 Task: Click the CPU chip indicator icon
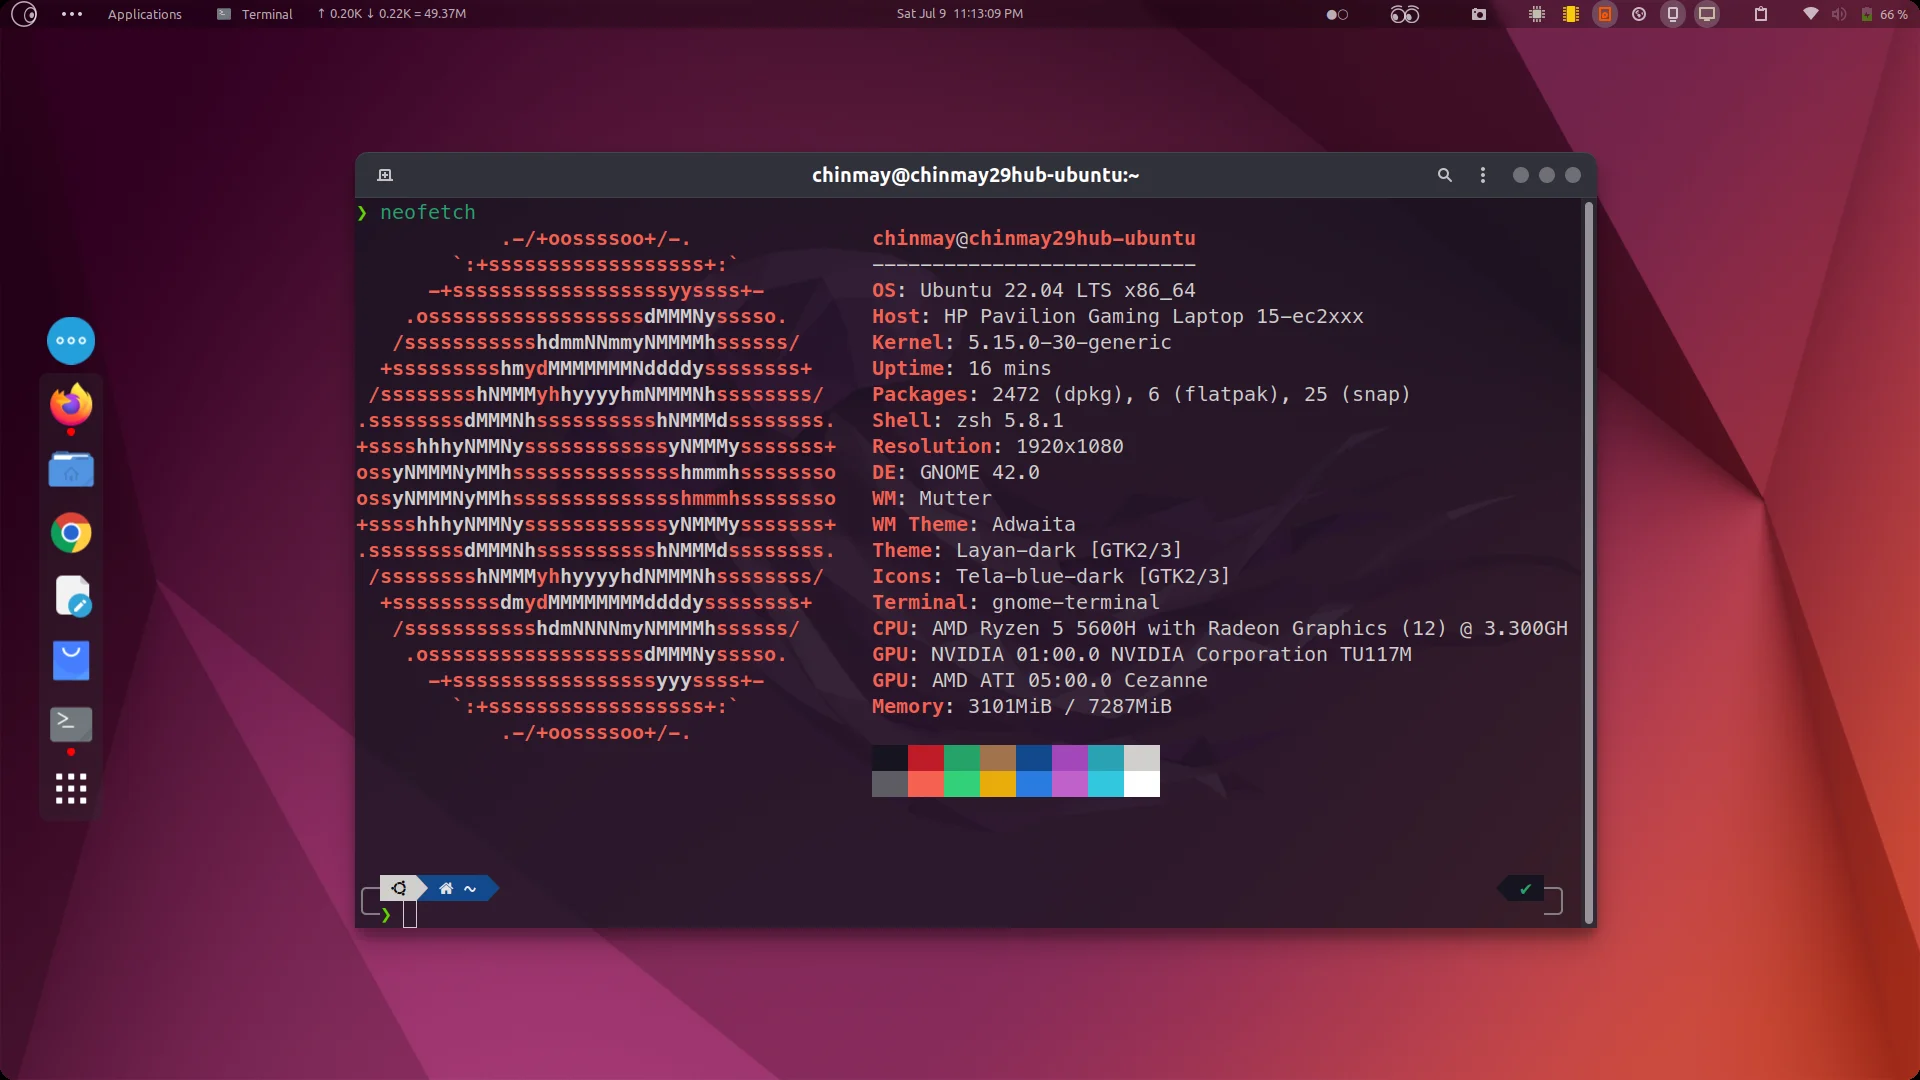click(x=1537, y=14)
